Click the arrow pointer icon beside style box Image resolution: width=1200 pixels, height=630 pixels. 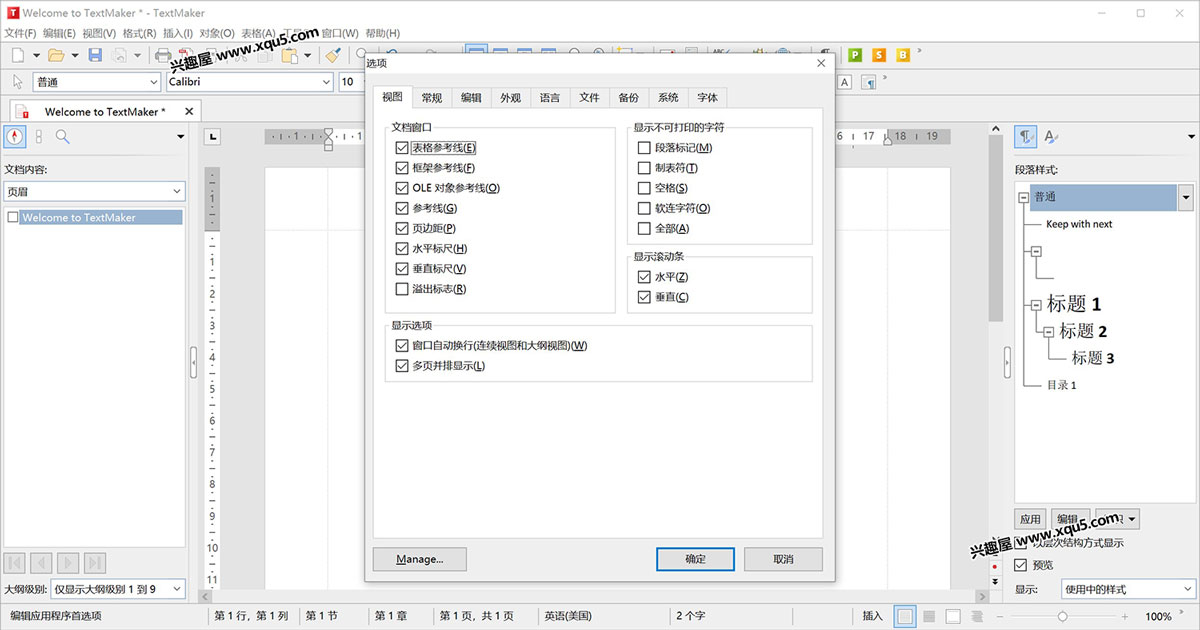(18, 82)
